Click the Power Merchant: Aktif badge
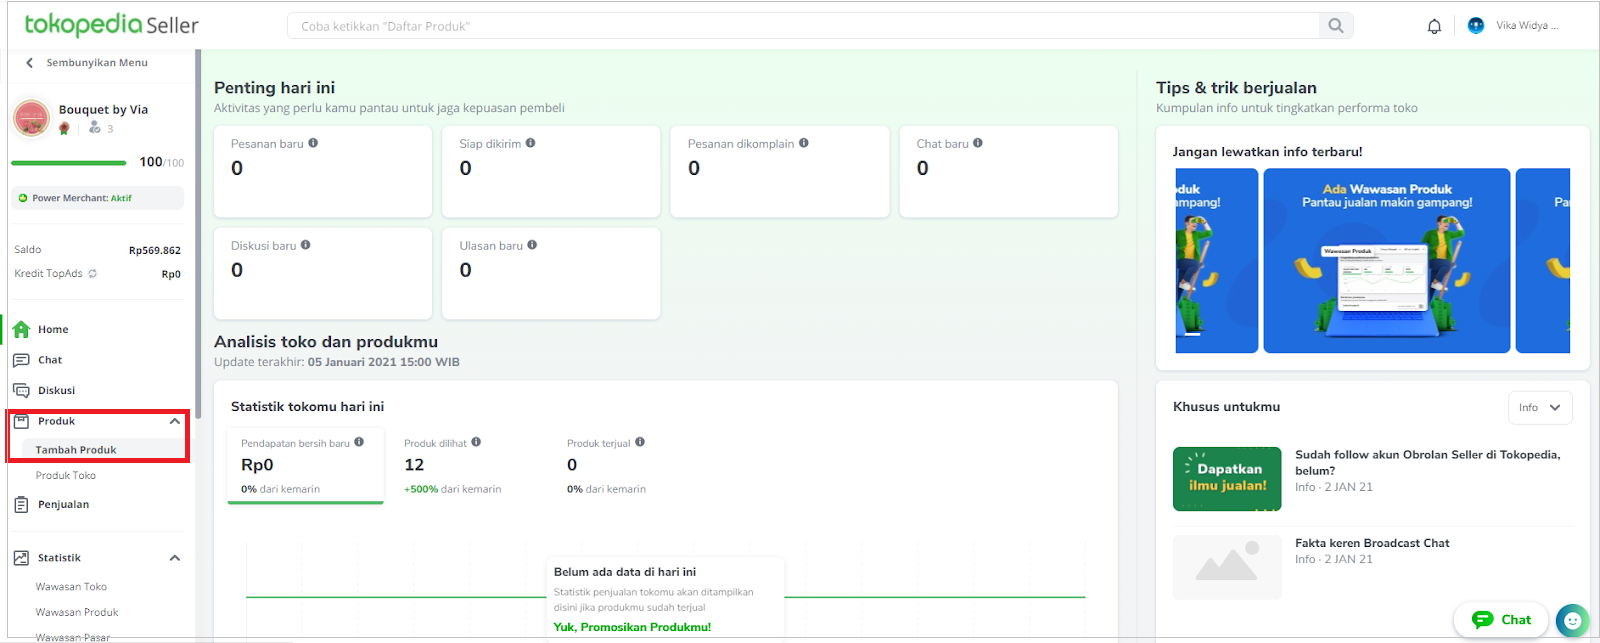1600x643 pixels. click(x=97, y=198)
